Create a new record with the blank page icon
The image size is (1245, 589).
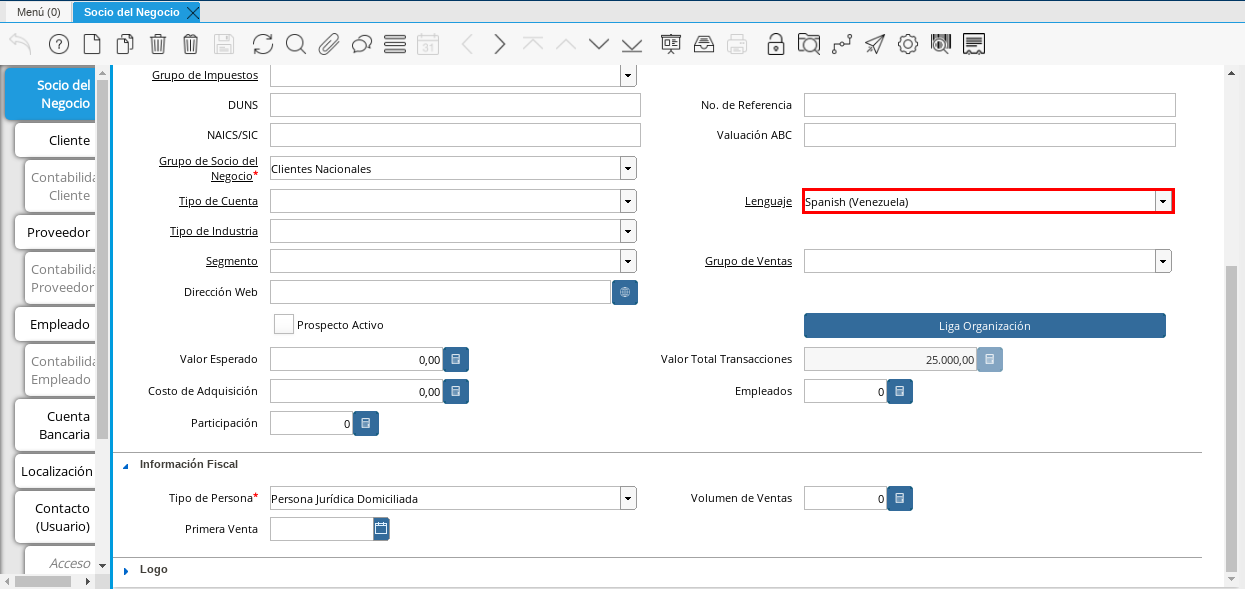(x=92, y=44)
